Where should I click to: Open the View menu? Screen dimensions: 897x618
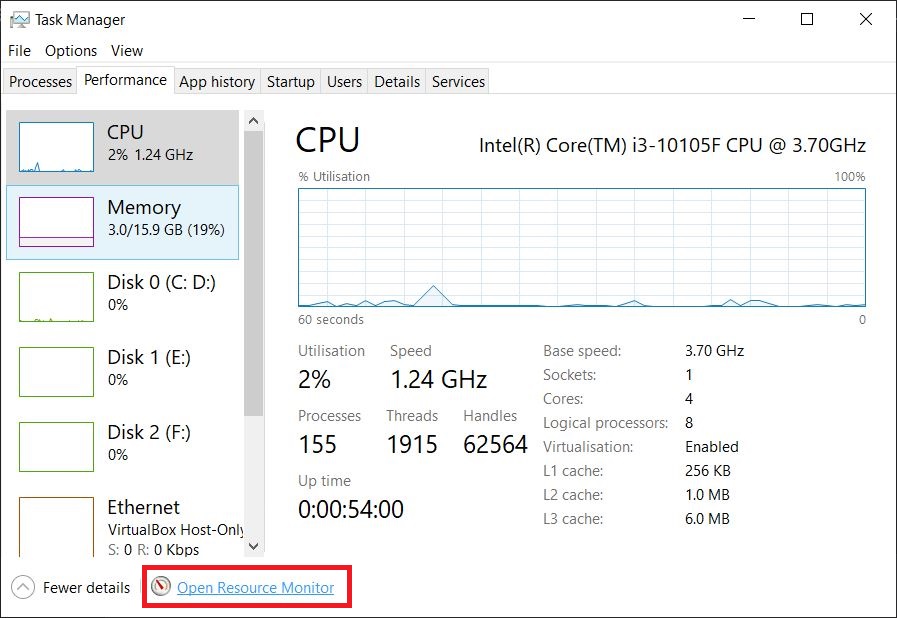click(x=127, y=50)
